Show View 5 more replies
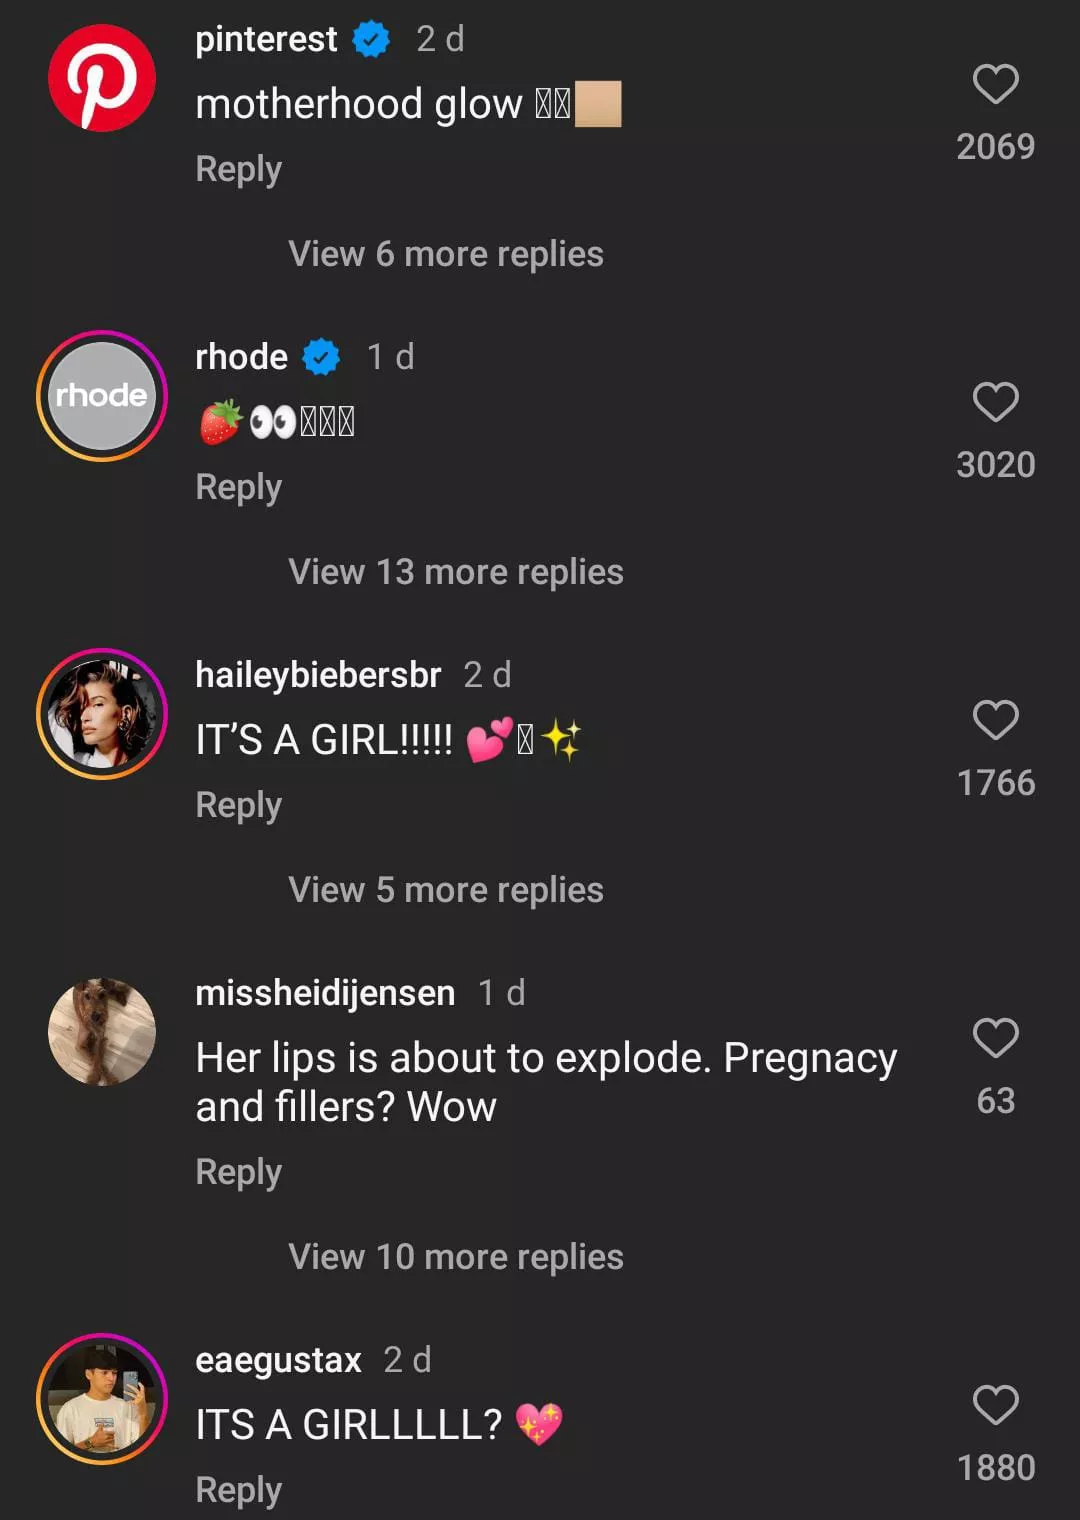The image size is (1080, 1520). point(445,890)
